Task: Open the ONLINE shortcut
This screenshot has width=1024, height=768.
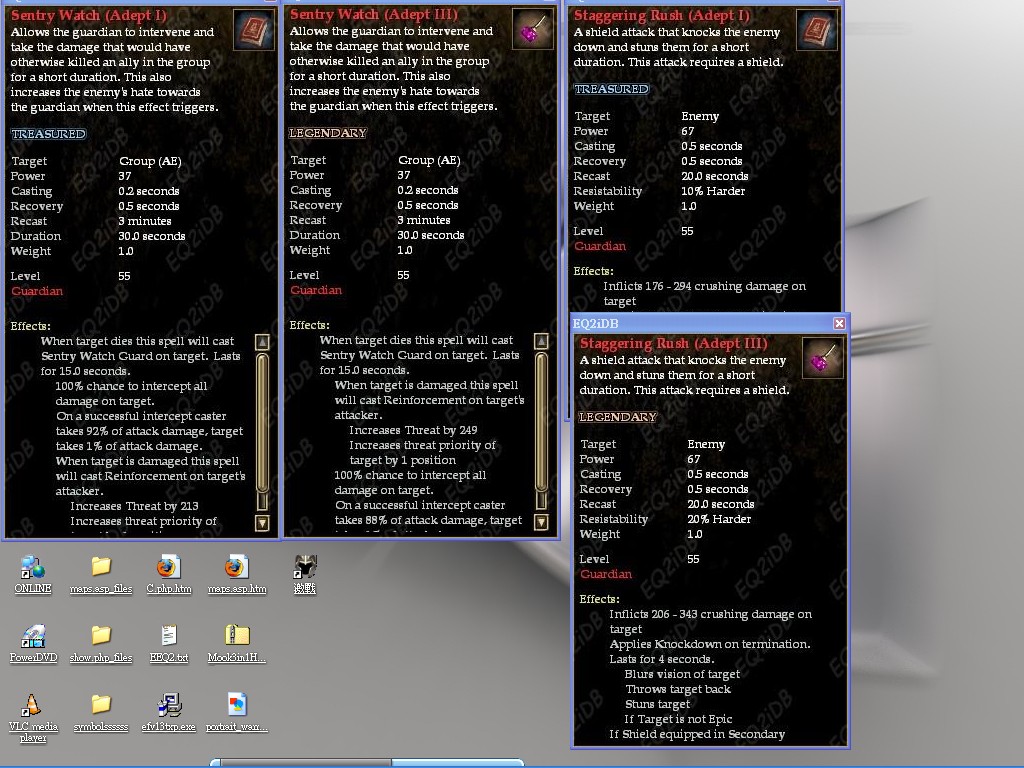Action: (x=33, y=568)
